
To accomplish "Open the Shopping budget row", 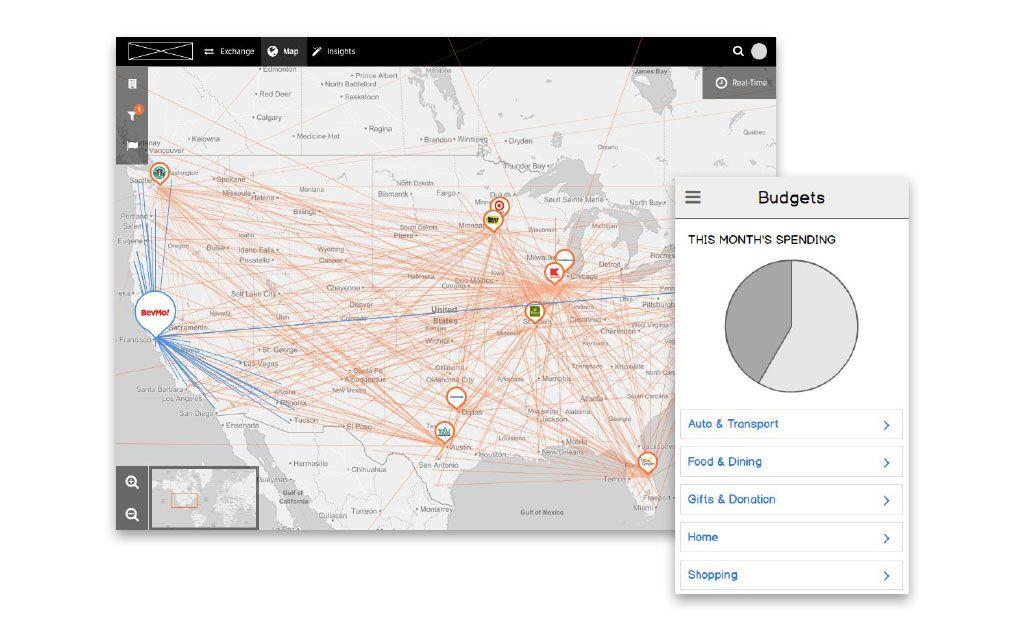I will [x=791, y=575].
